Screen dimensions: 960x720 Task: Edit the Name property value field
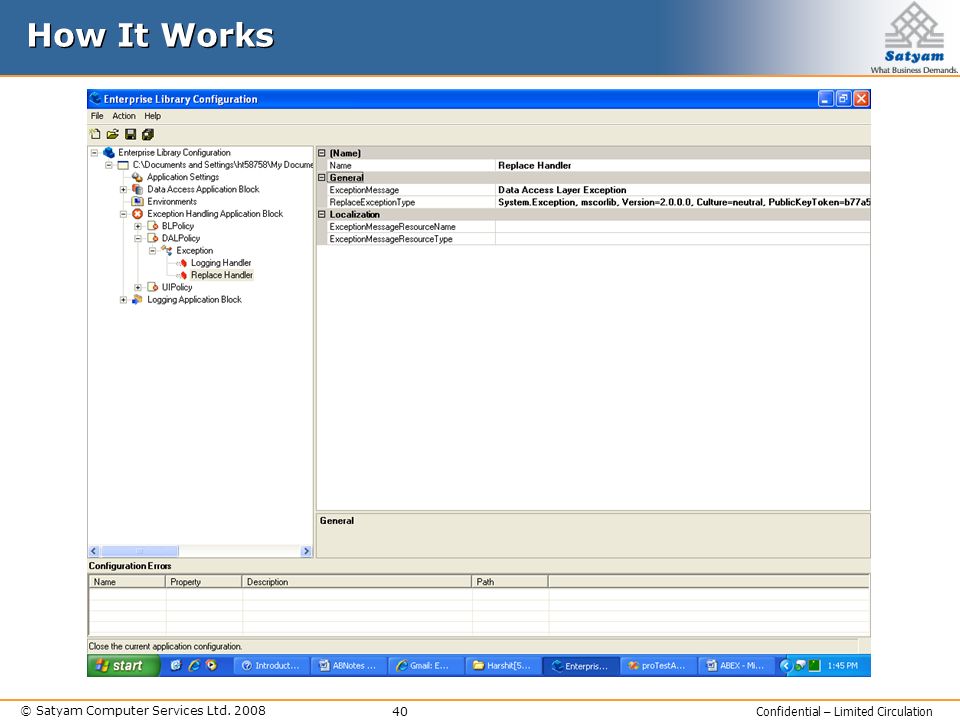(683, 165)
